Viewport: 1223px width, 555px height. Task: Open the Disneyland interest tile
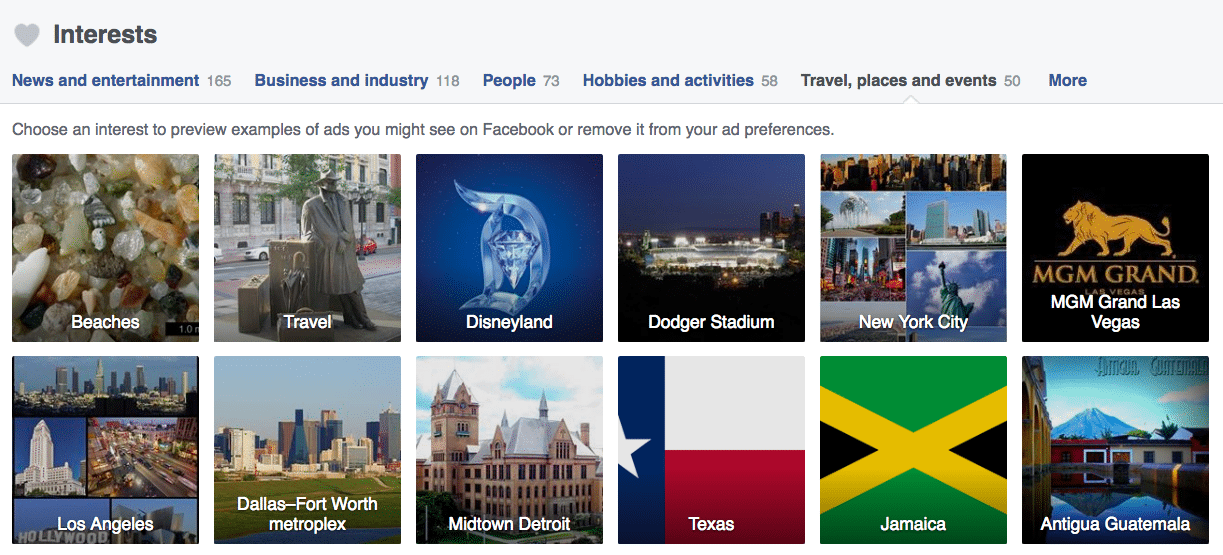tap(509, 248)
